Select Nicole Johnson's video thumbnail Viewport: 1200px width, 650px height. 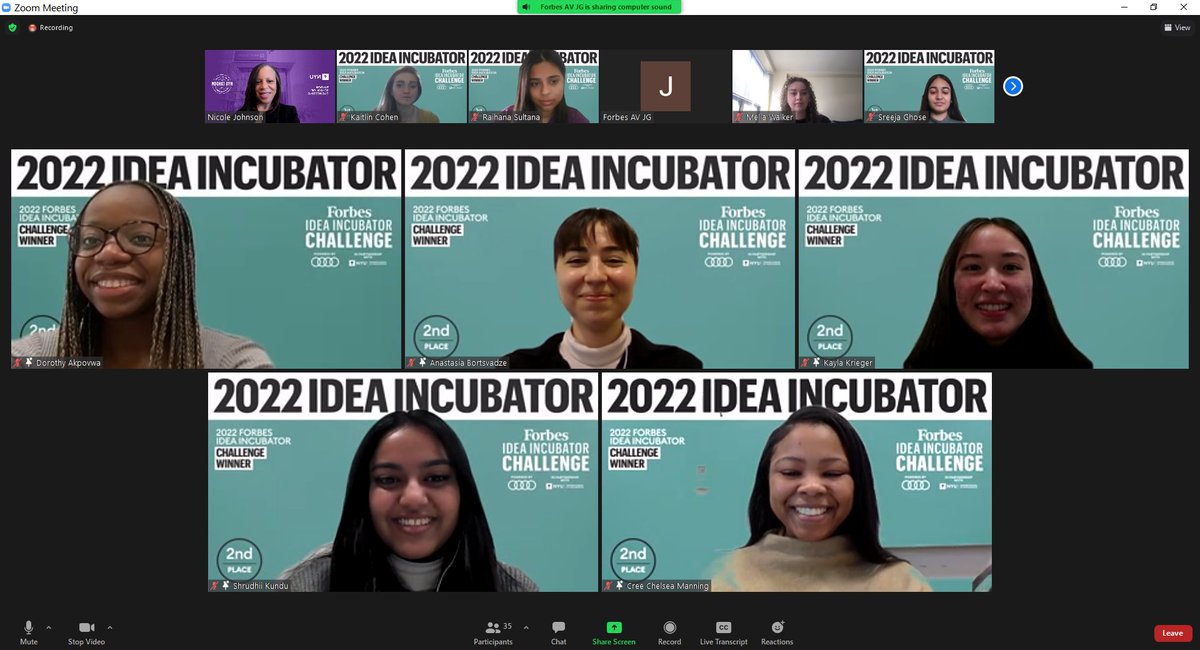click(x=270, y=86)
